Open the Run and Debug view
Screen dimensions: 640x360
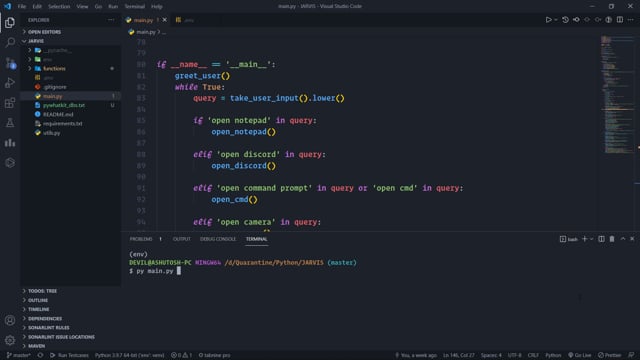(10, 82)
